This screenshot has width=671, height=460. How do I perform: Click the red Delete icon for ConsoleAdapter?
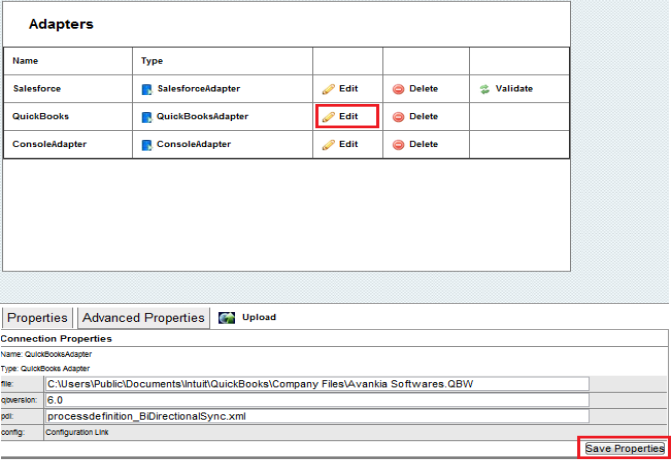[x=398, y=145]
